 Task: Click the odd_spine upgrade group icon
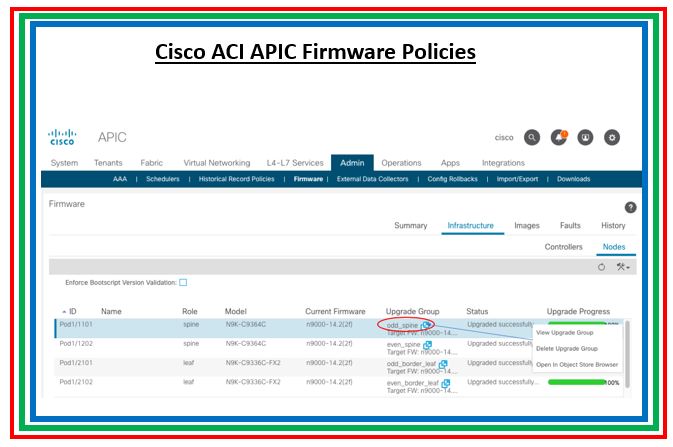pyautogui.click(x=428, y=325)
